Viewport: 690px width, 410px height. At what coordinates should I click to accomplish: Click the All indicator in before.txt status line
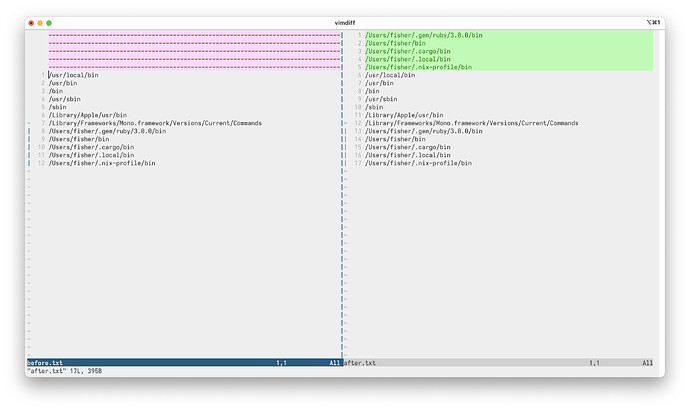point(335,363)
